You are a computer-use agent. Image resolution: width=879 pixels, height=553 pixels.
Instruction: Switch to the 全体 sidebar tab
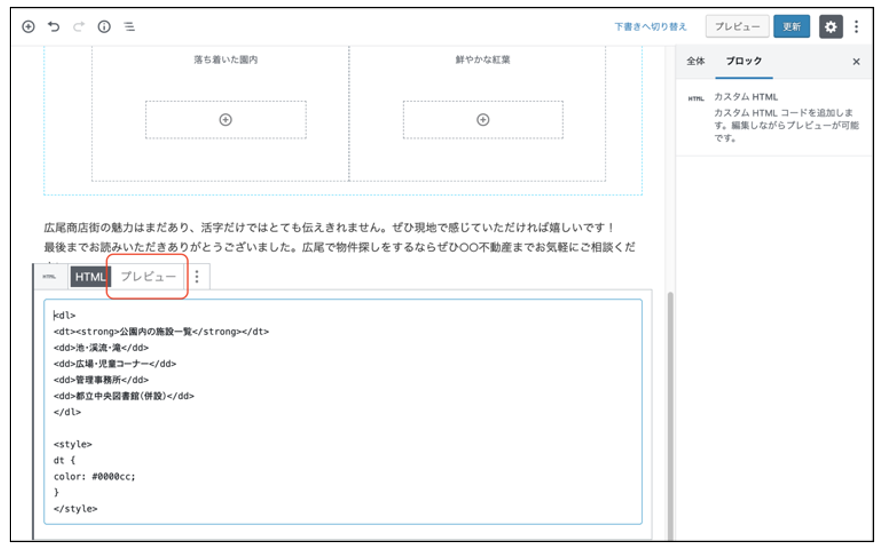[x=695, y=62]
